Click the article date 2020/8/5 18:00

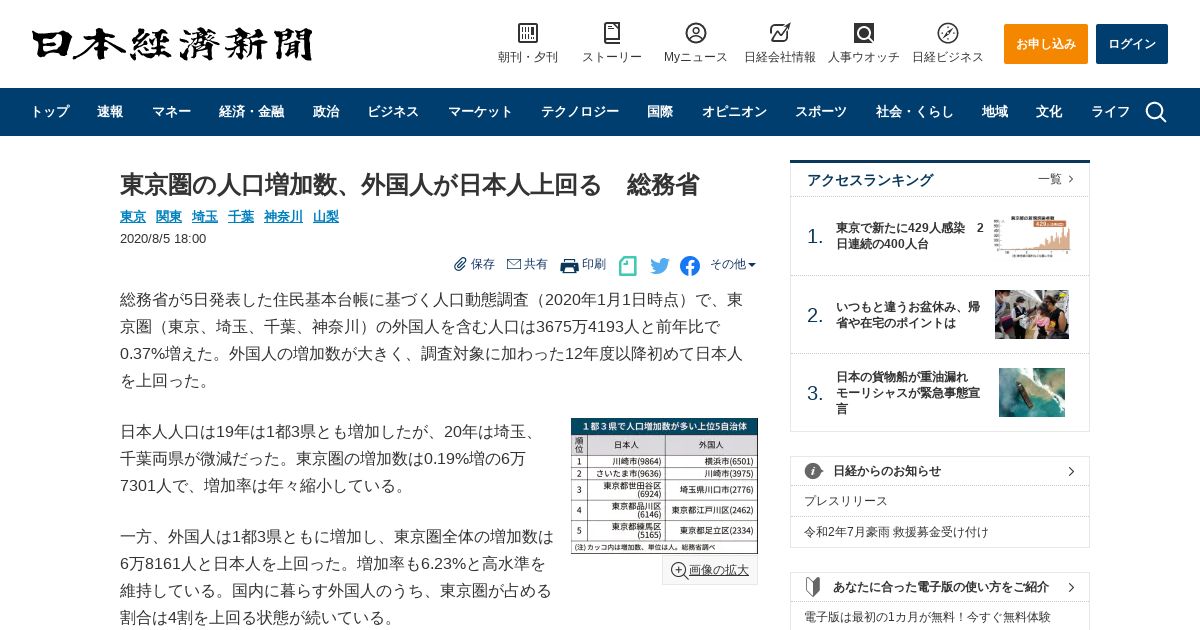point(163,239)
